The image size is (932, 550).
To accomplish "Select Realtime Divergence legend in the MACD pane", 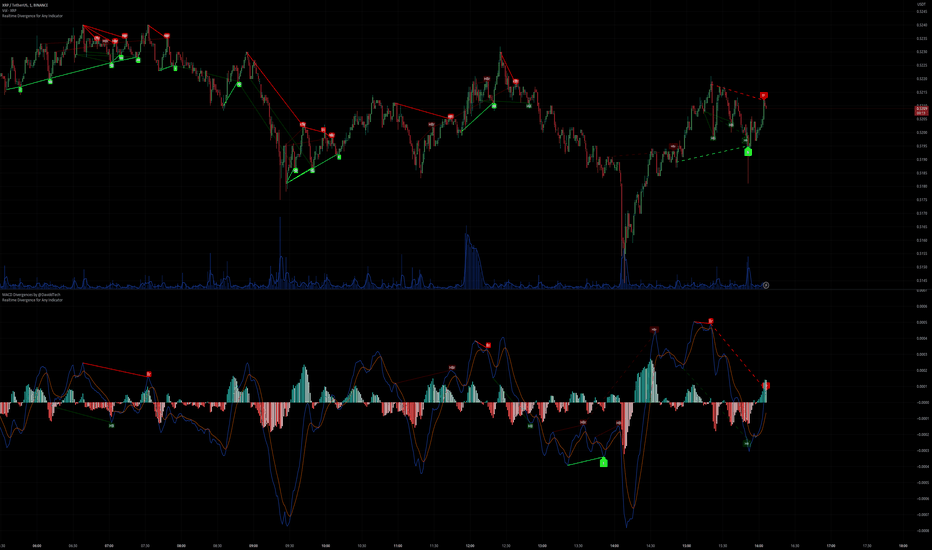I will [x=32, y=300].
